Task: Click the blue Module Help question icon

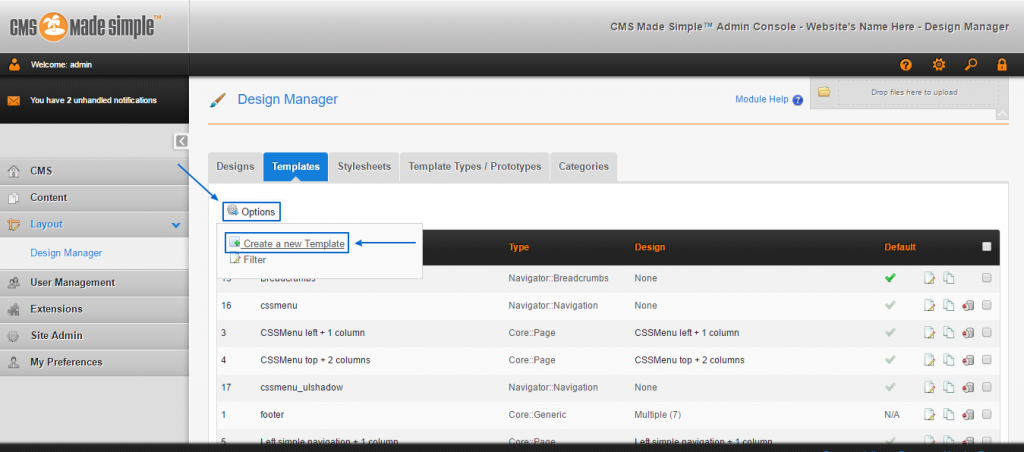Action: click(x=797, y=101)
